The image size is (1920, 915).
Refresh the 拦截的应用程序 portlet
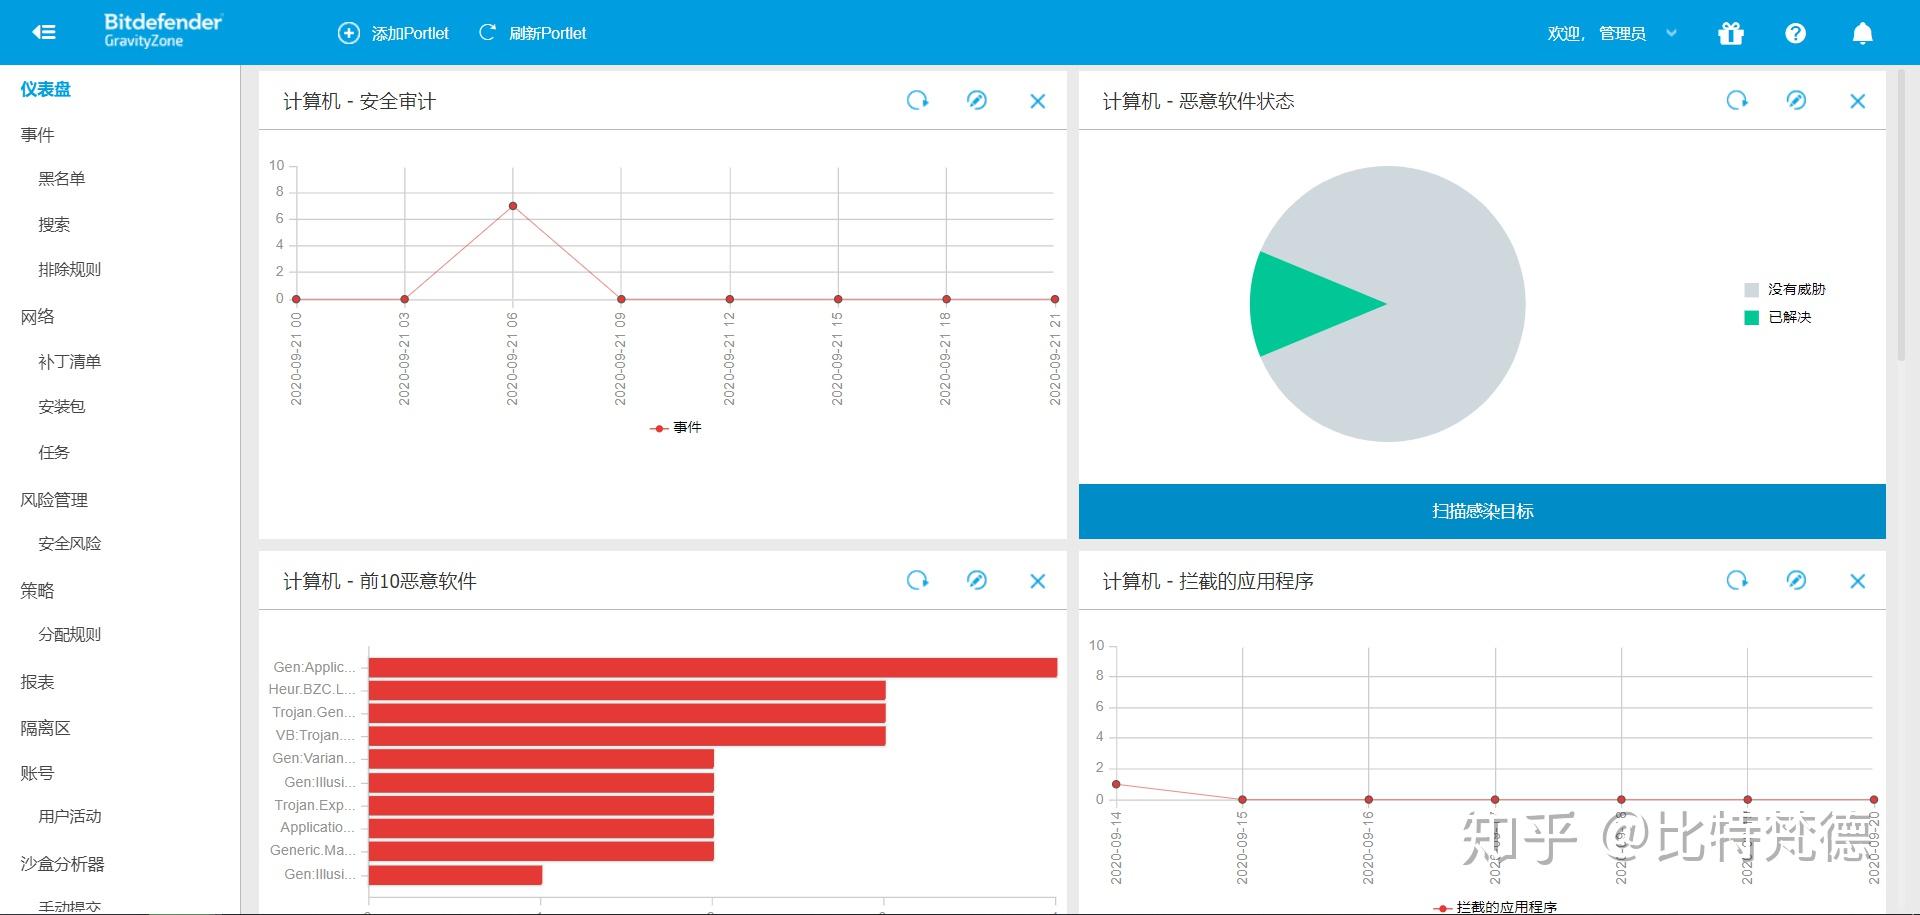(1738, 581)
